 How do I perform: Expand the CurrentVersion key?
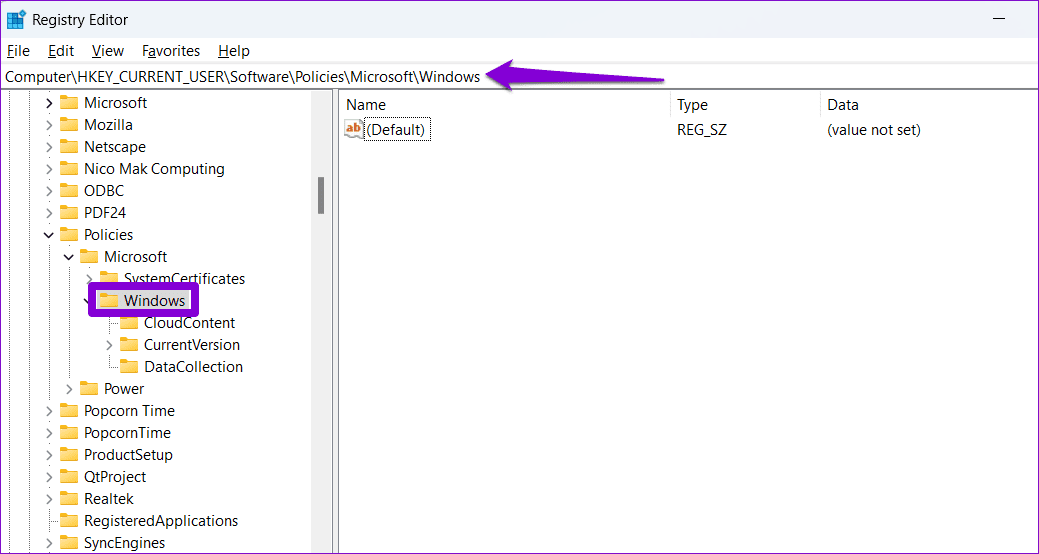click(x=109, y=345)
